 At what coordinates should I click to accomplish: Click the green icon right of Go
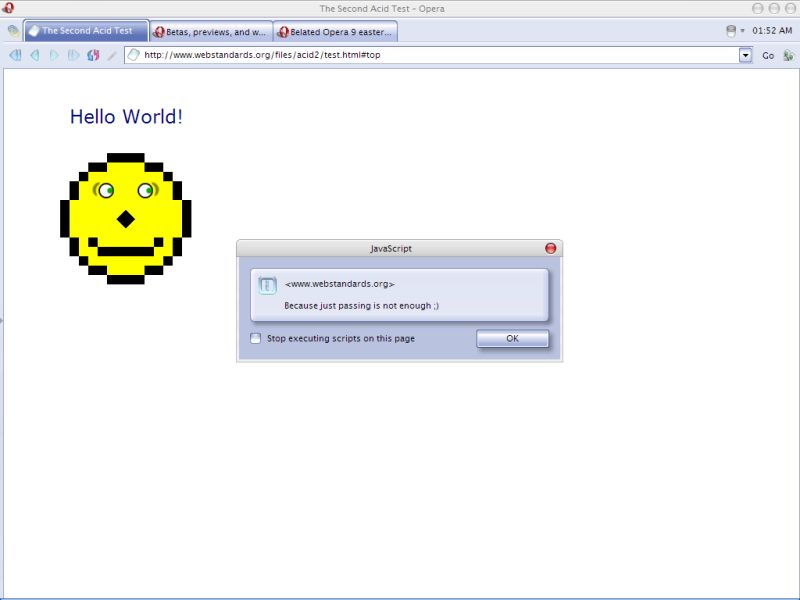pyautogui.click(x=788, y=55)
